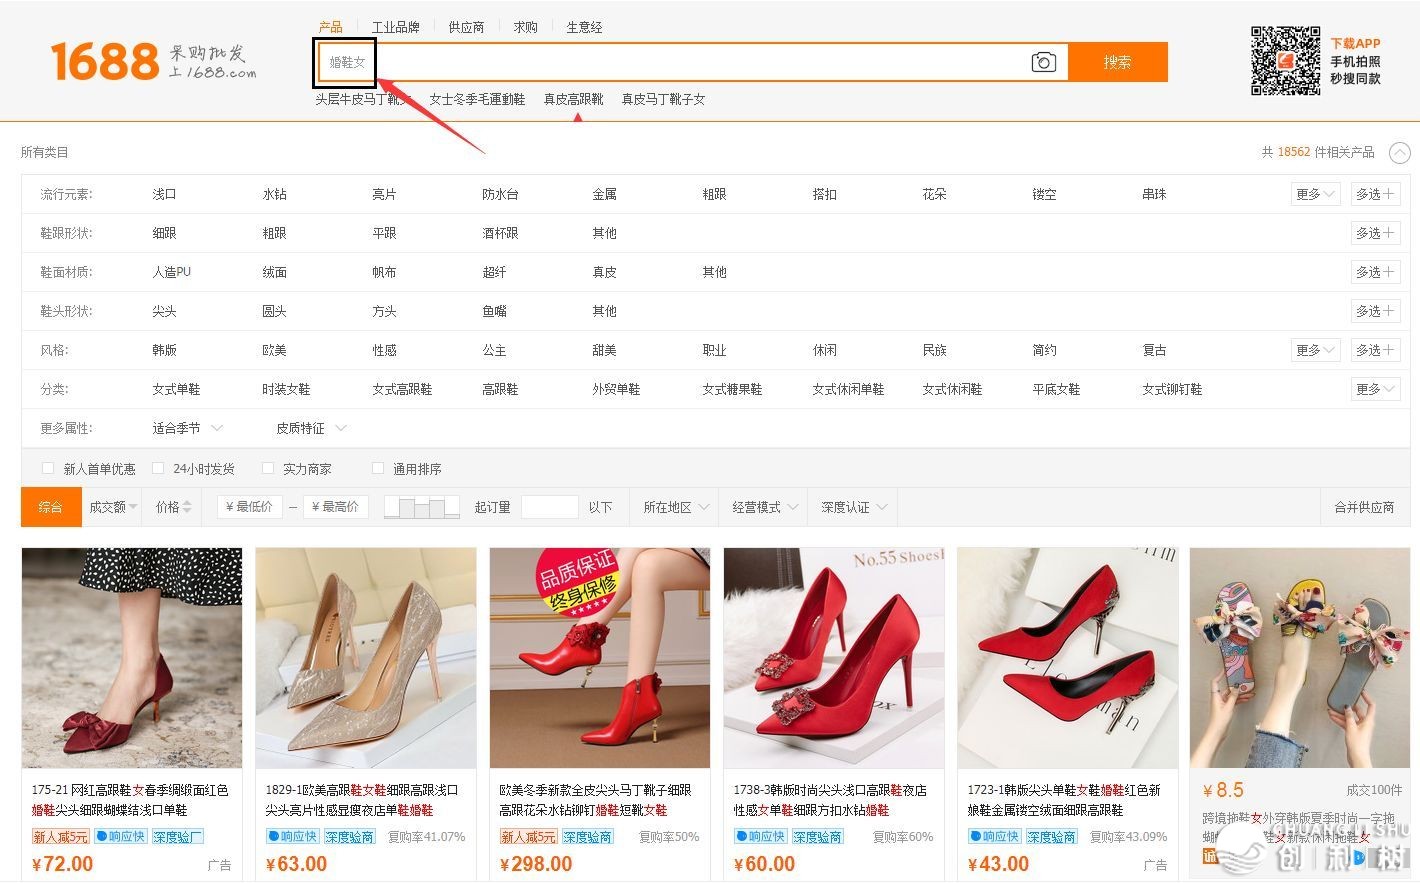Open the red satin heels ¥43.00 thumbnail

[x=1067, y=657]
